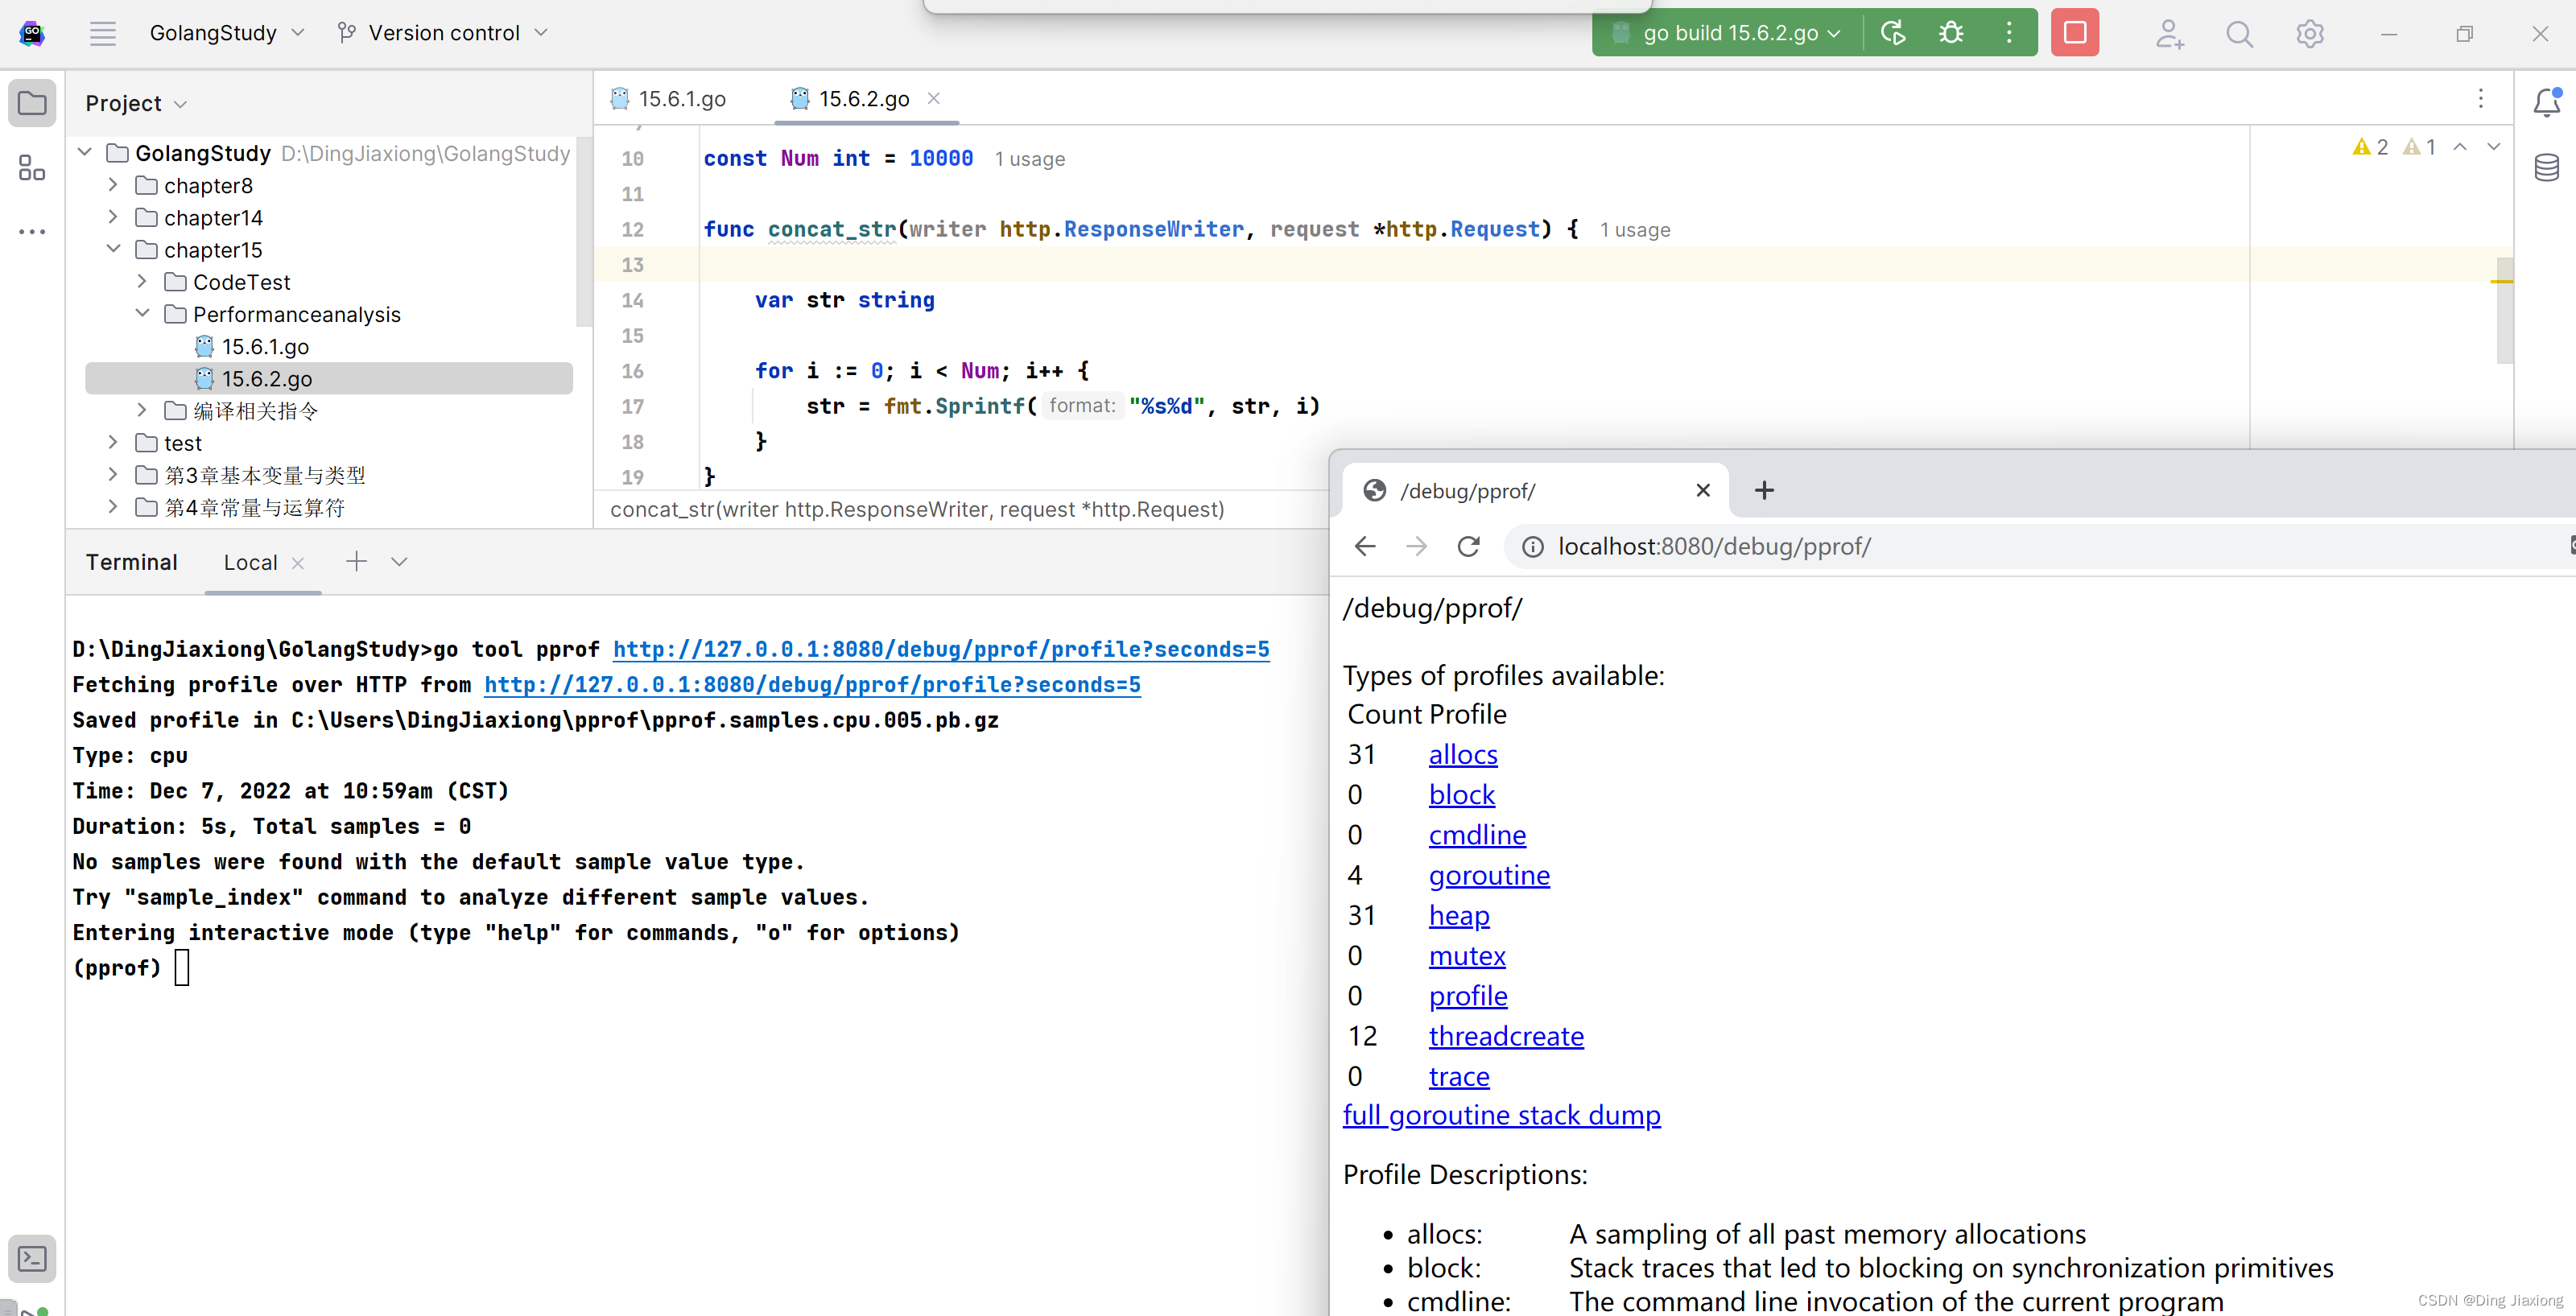The height and width of the screenshot is (1316, 2576).
Task: Switch to the 15.6.1.go editor tab
Action: point(669,99)
